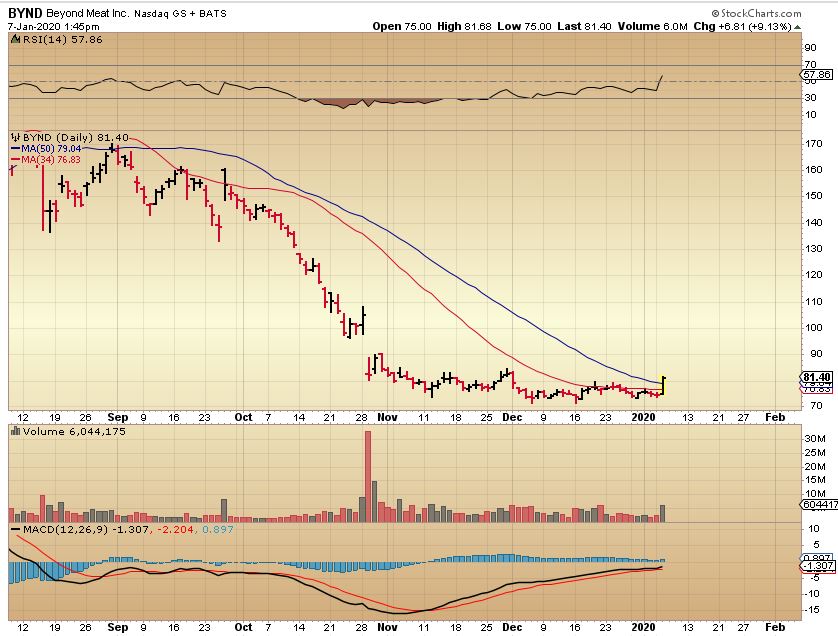Viewport: 838px width, 636px height.
Task: Open the StockCharts.com watermark link
Action: click(x=756, y=13)
